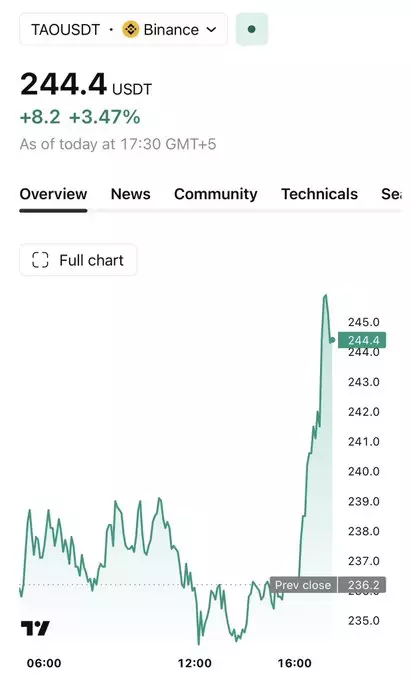Screen dimensions: 411x680
Task: Click the chart peak near 16:00
Action: (x=326, y=296)
